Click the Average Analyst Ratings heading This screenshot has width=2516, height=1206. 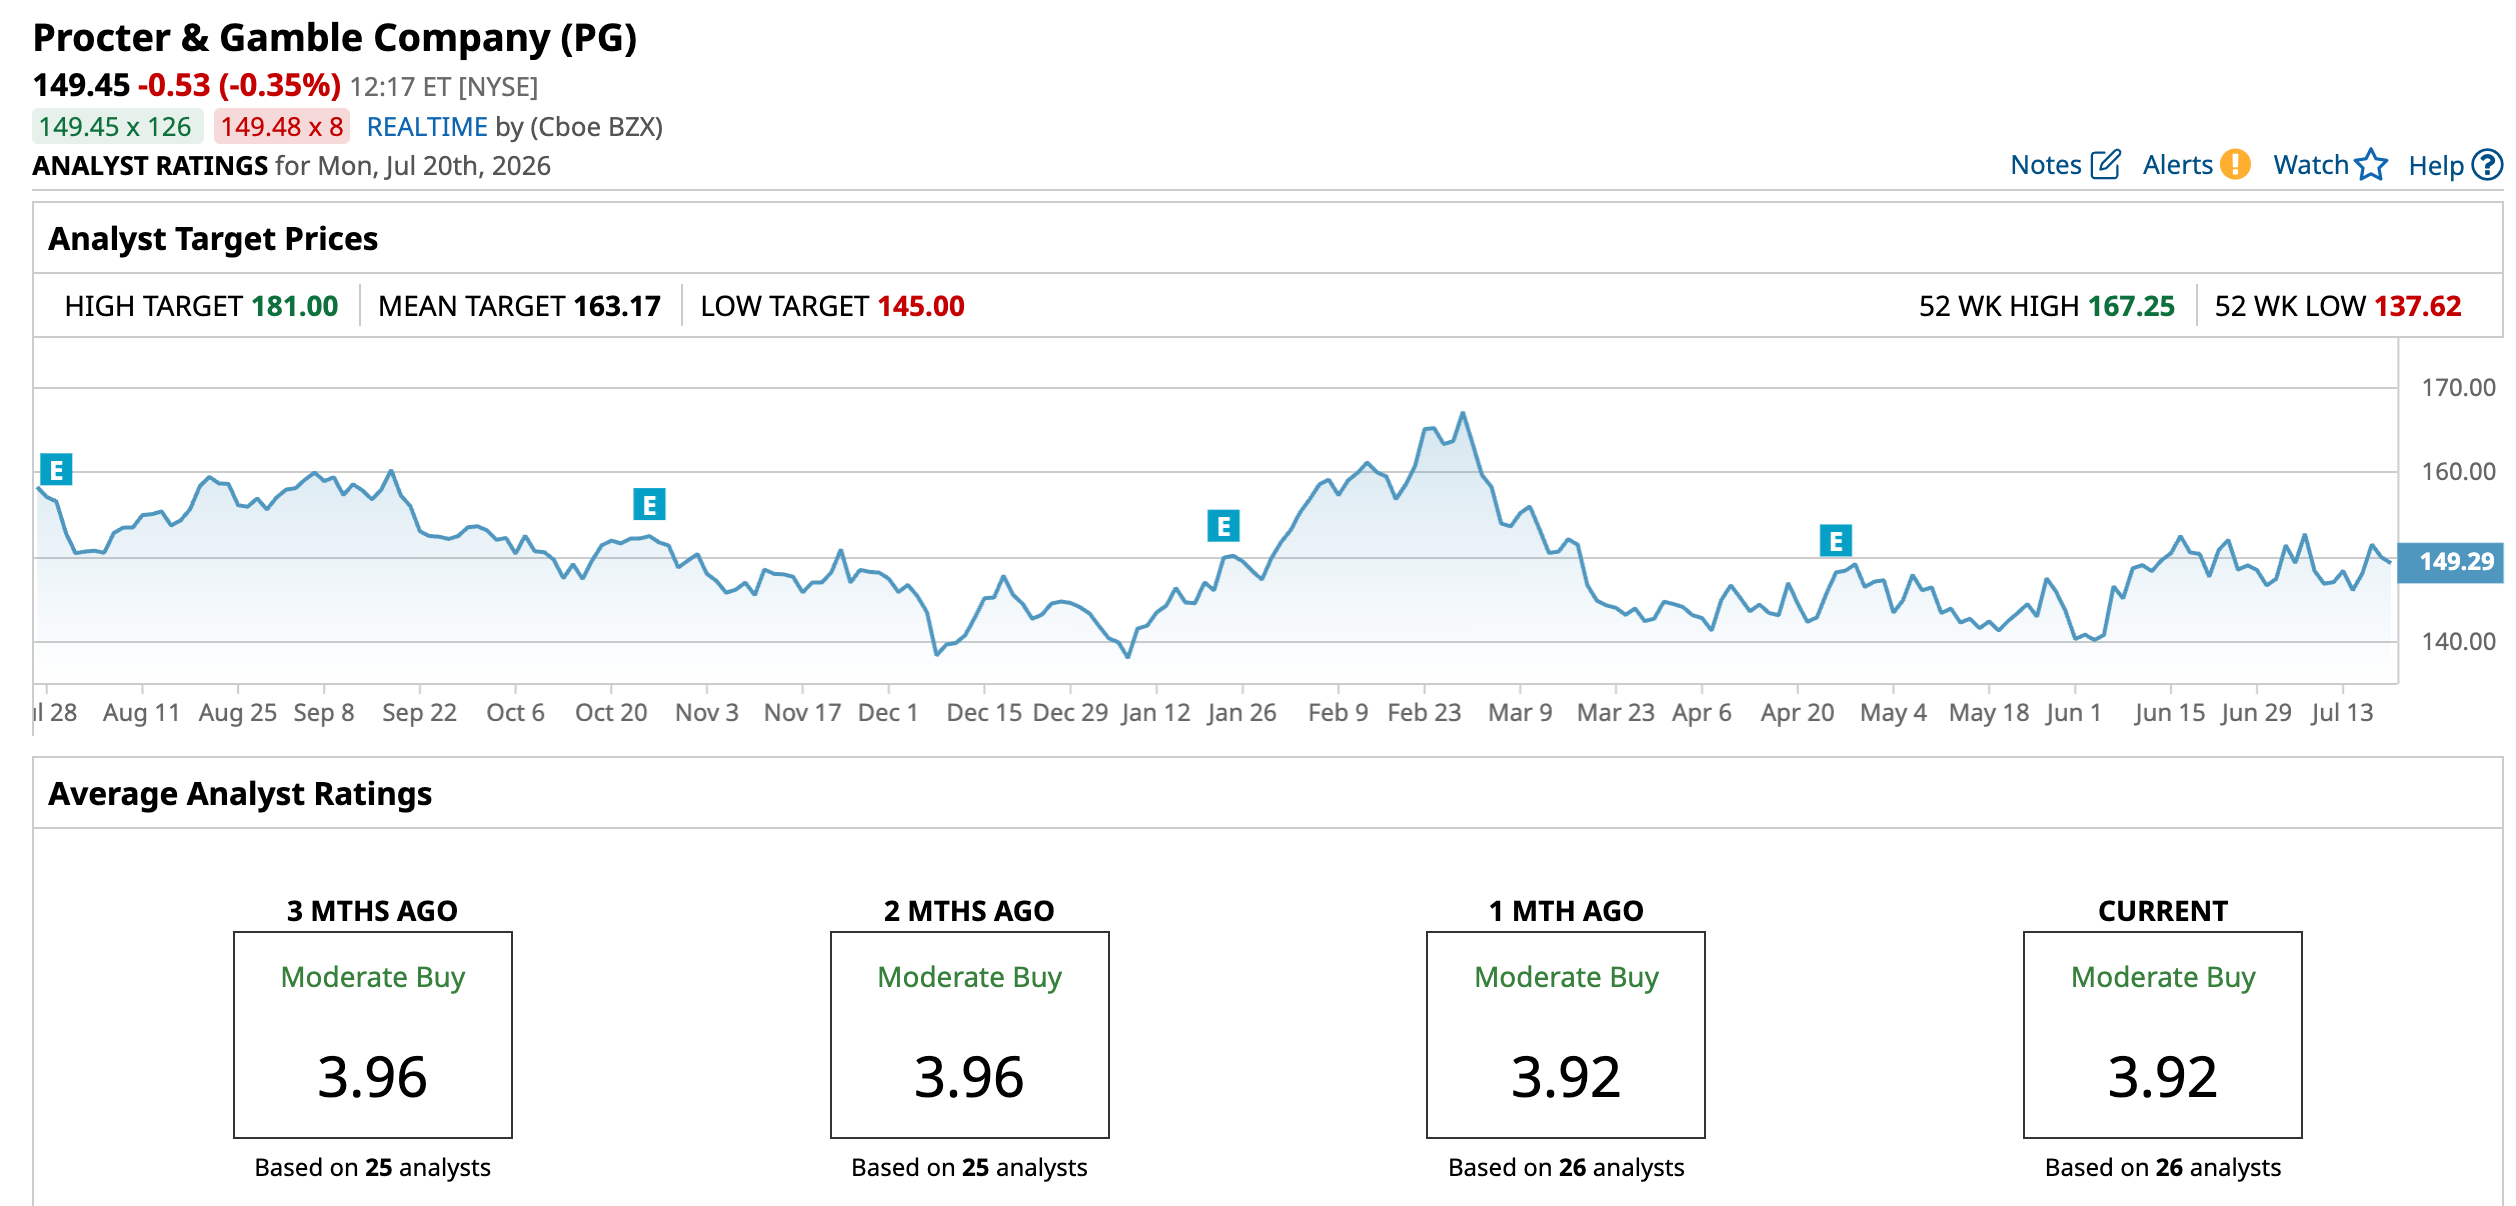240,794
